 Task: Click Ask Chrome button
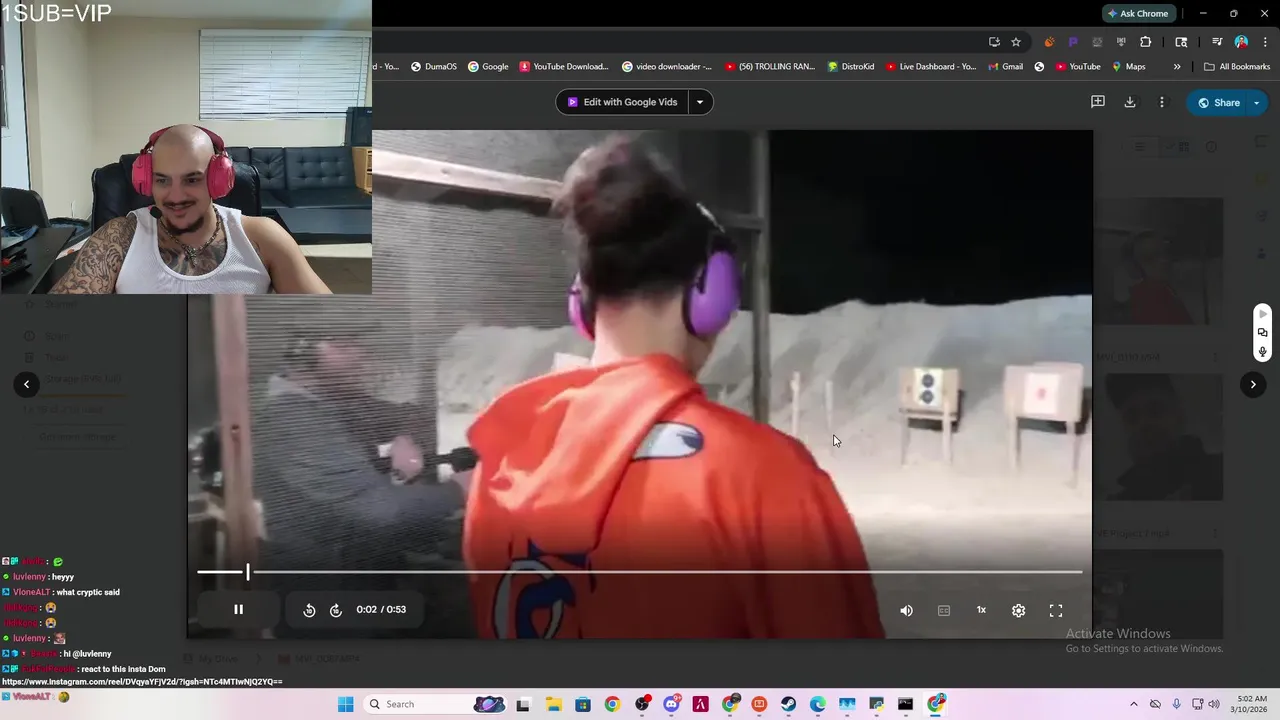pyautogui.click(x=1137, y=13)
